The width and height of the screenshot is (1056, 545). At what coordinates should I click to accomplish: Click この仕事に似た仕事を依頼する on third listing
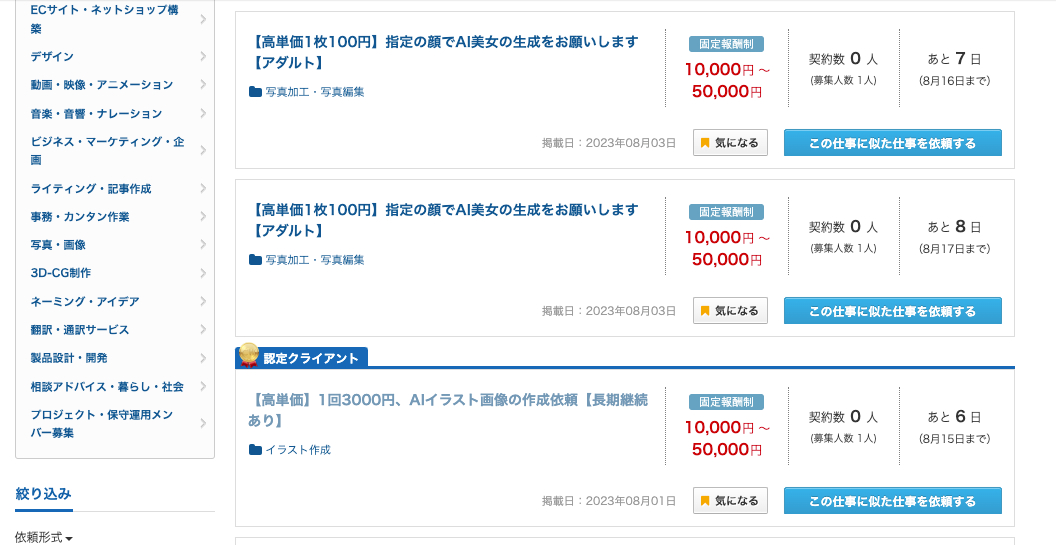892,501
